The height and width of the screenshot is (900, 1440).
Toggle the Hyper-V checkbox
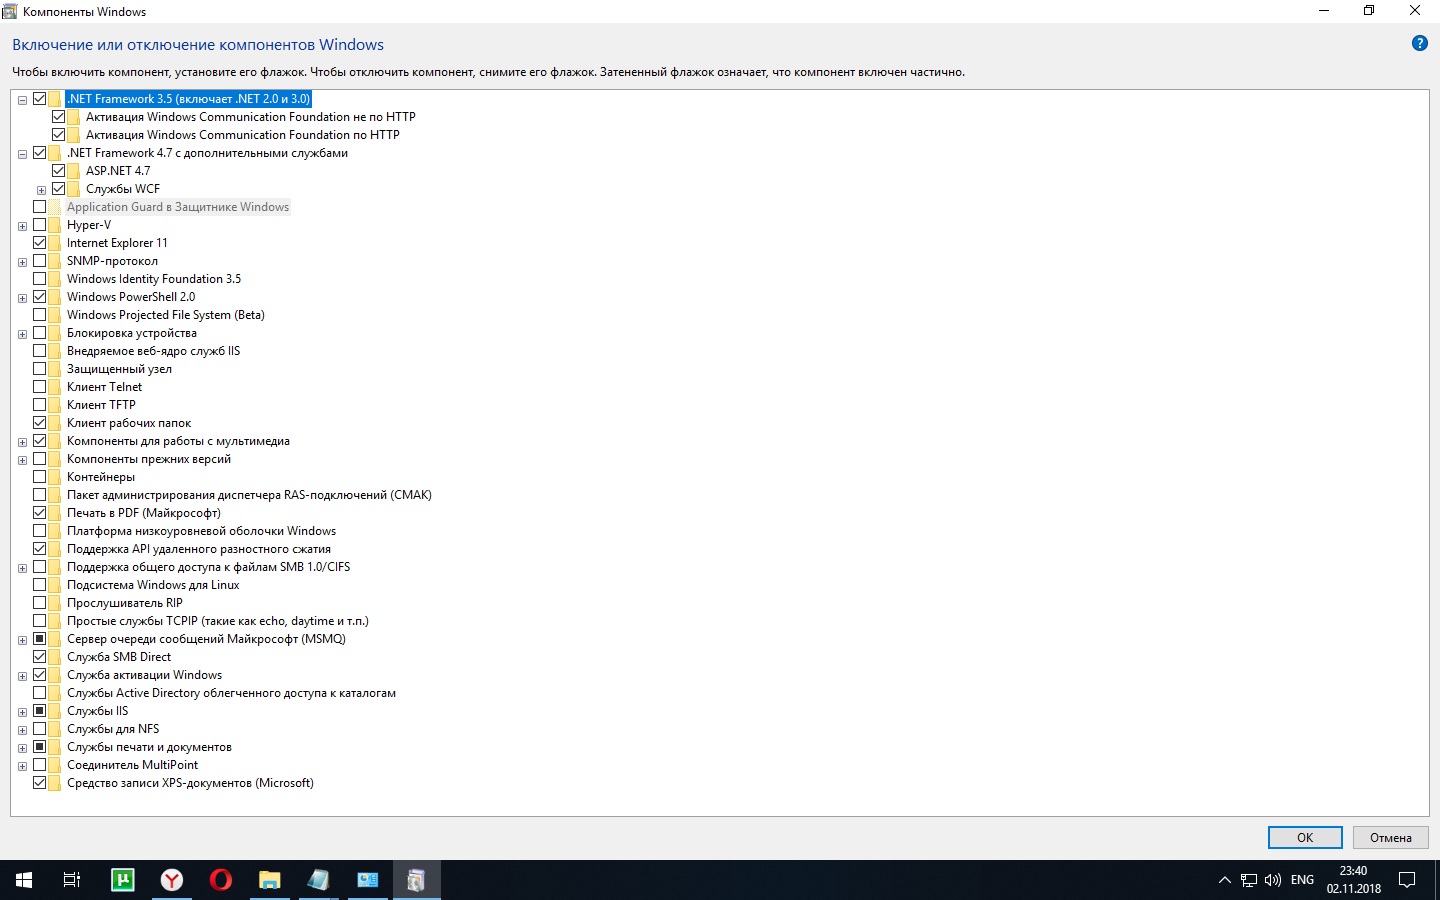tap(40, 225)
